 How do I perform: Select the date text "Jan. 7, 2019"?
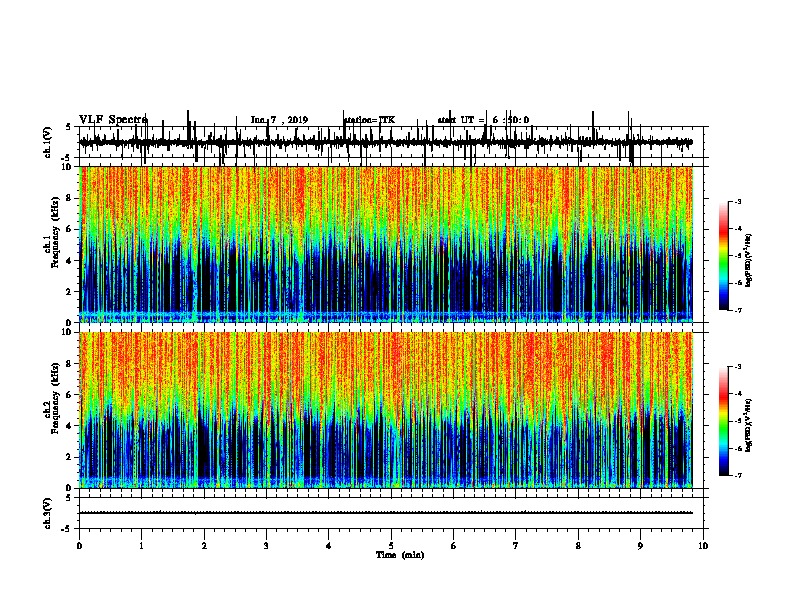pyautogui.click(x=279, y=120)
